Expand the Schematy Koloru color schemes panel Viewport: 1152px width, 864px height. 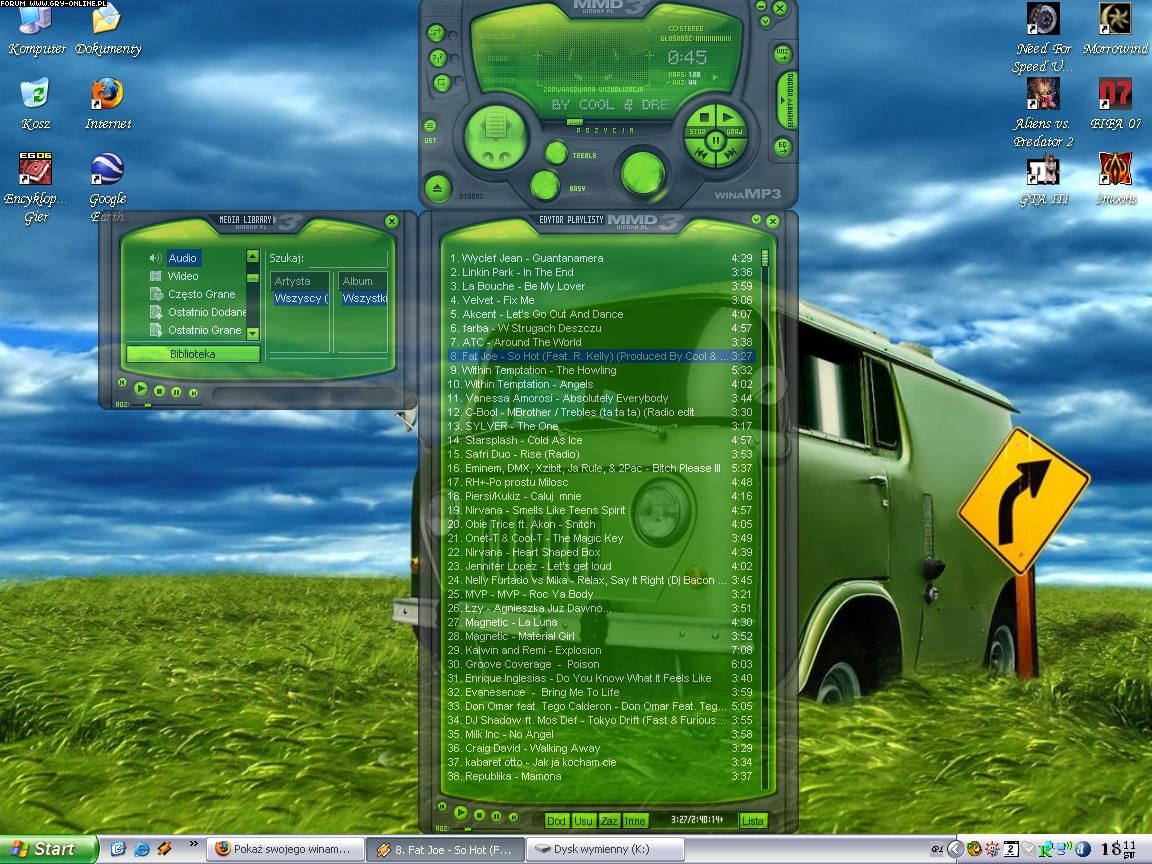click(x=788, y=100)
